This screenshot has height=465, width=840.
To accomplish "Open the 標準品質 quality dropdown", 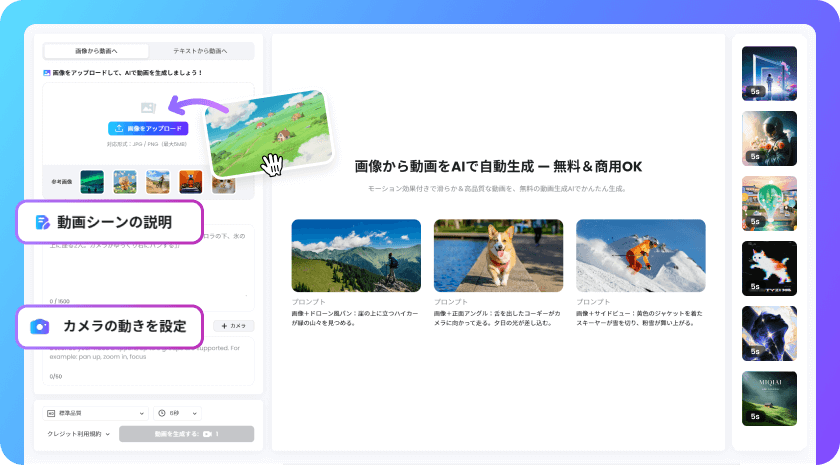I will pyautogui.click(x=95, y=413).
